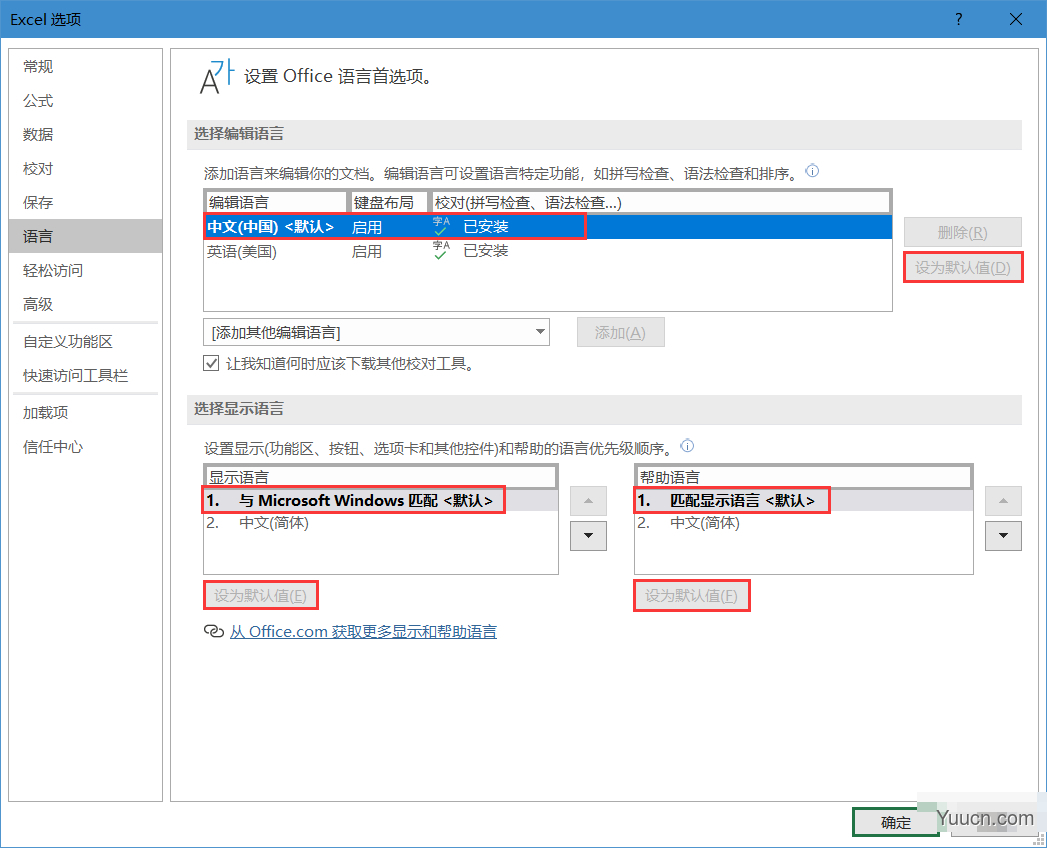Click proofing installed icon in 中文(中国) row
1047x848 pixels.
(x=441, y=226)
